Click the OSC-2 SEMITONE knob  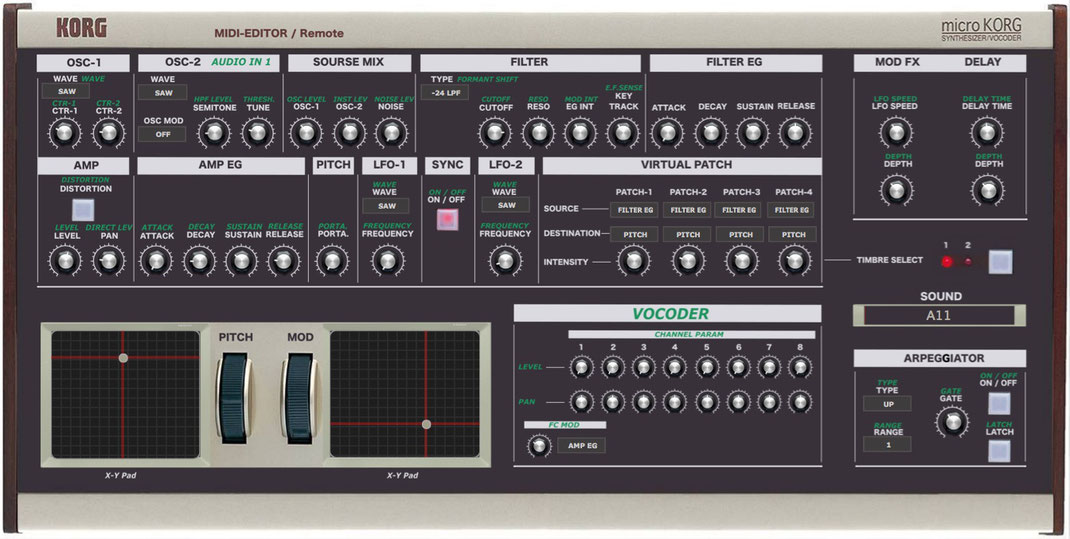214,133
